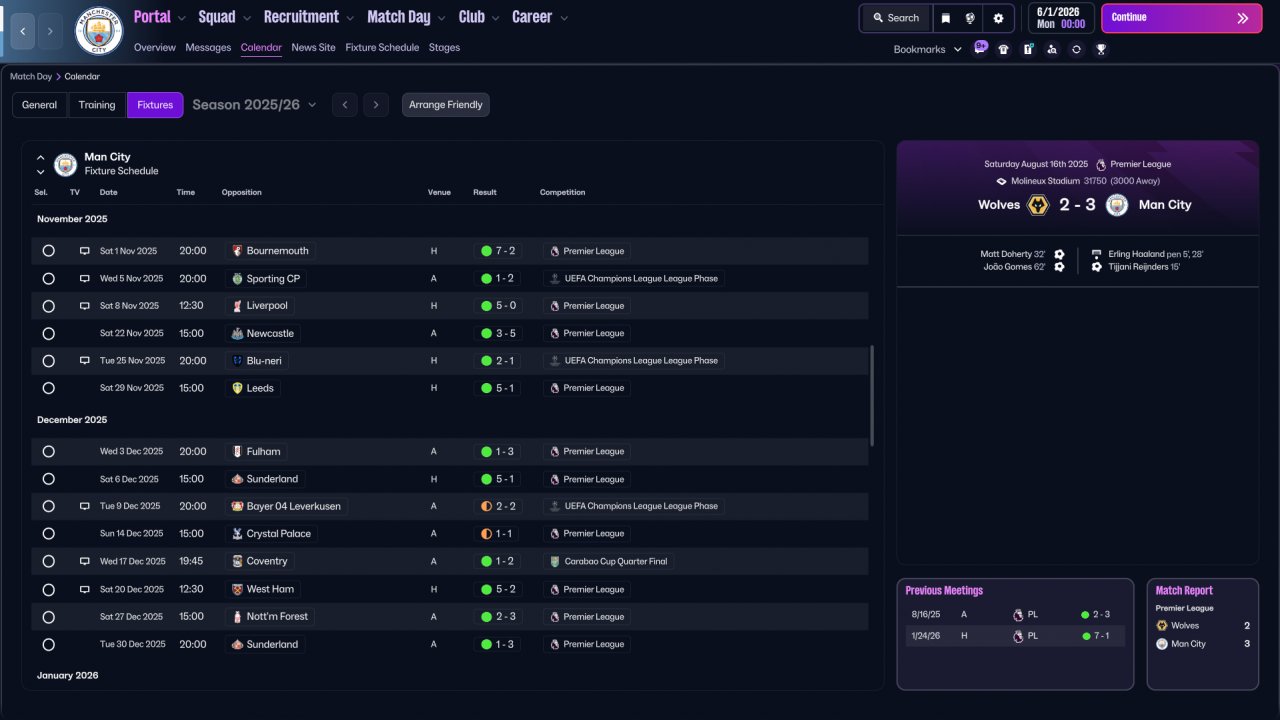1280x720 pixels.
Task: Open the News Site sub-tab
Action: (314, 48)
